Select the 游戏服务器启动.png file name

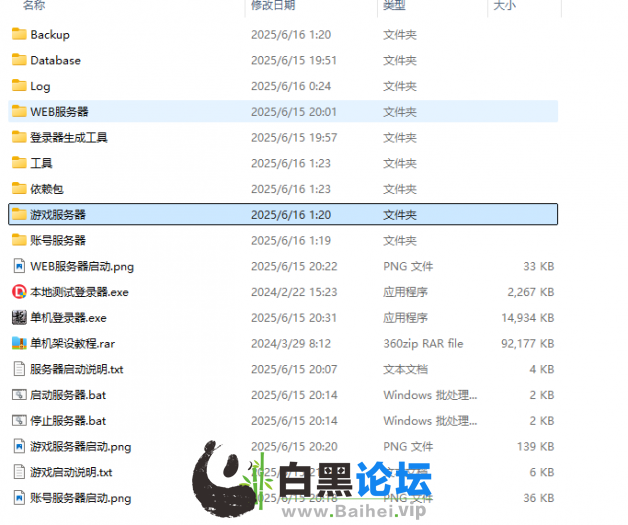(x=81, y=447)
